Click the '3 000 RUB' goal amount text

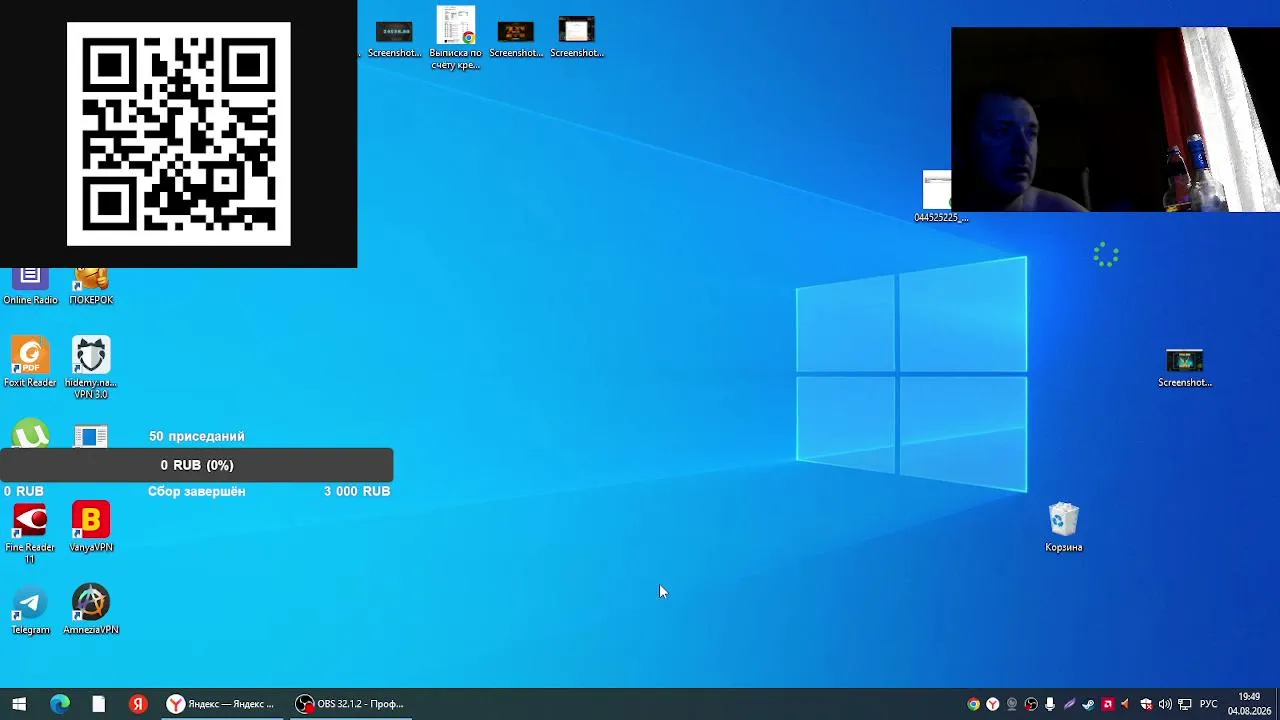point(357,491)
